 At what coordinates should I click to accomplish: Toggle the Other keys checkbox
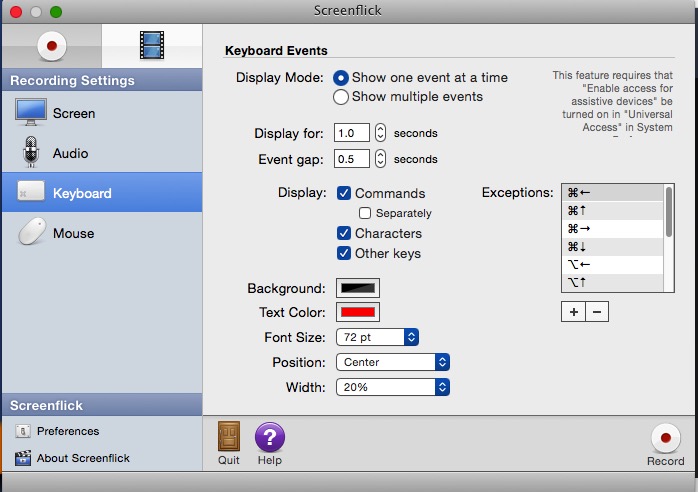coord(344,253)
